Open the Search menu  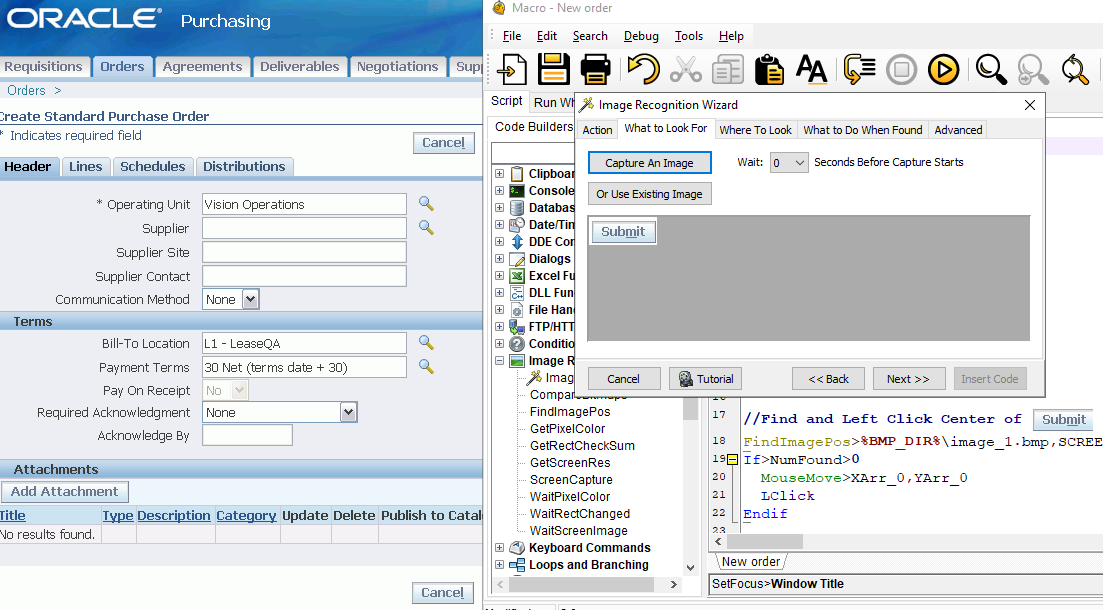click(590, 36)
